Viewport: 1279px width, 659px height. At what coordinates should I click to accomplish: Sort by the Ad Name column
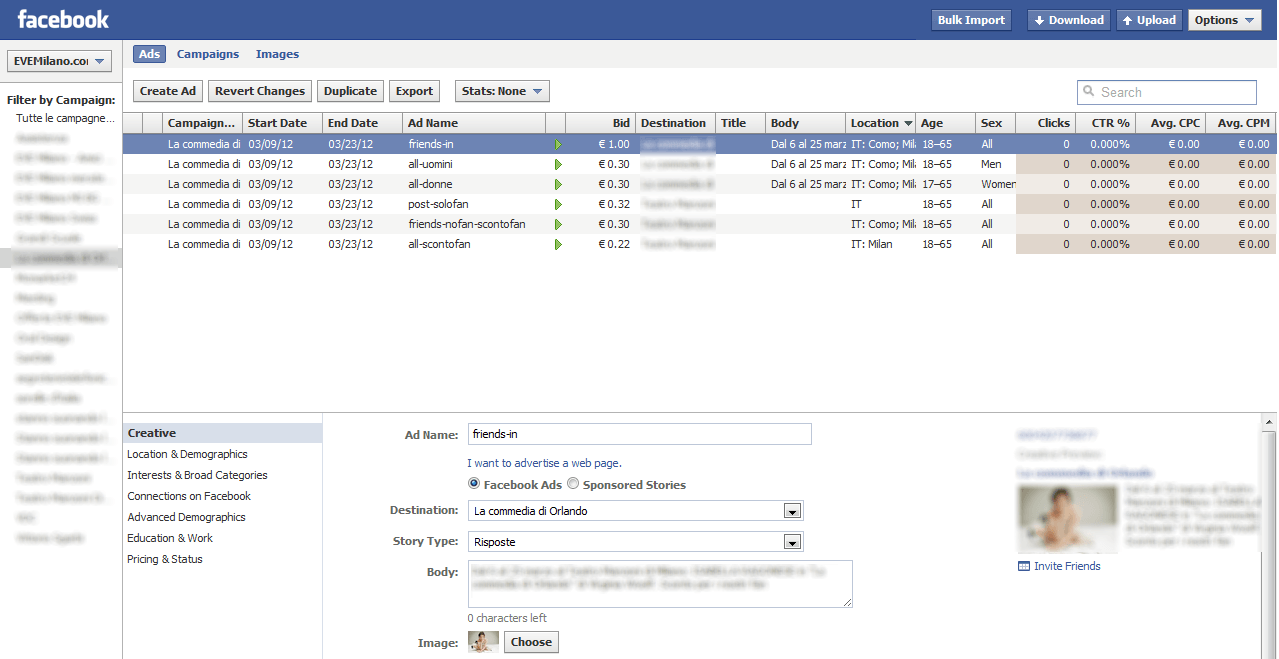tap(475, 123)
